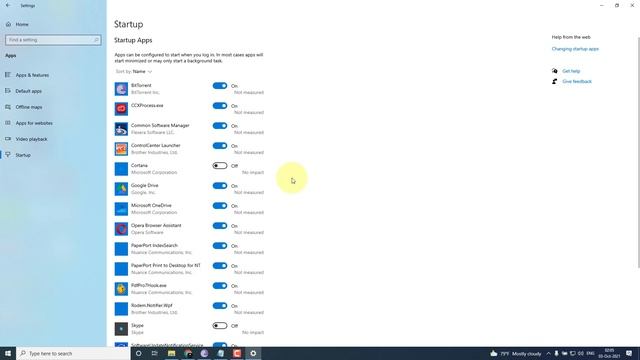Disable Microsoft OneDrive startup toggle

[x=220, y=206]
